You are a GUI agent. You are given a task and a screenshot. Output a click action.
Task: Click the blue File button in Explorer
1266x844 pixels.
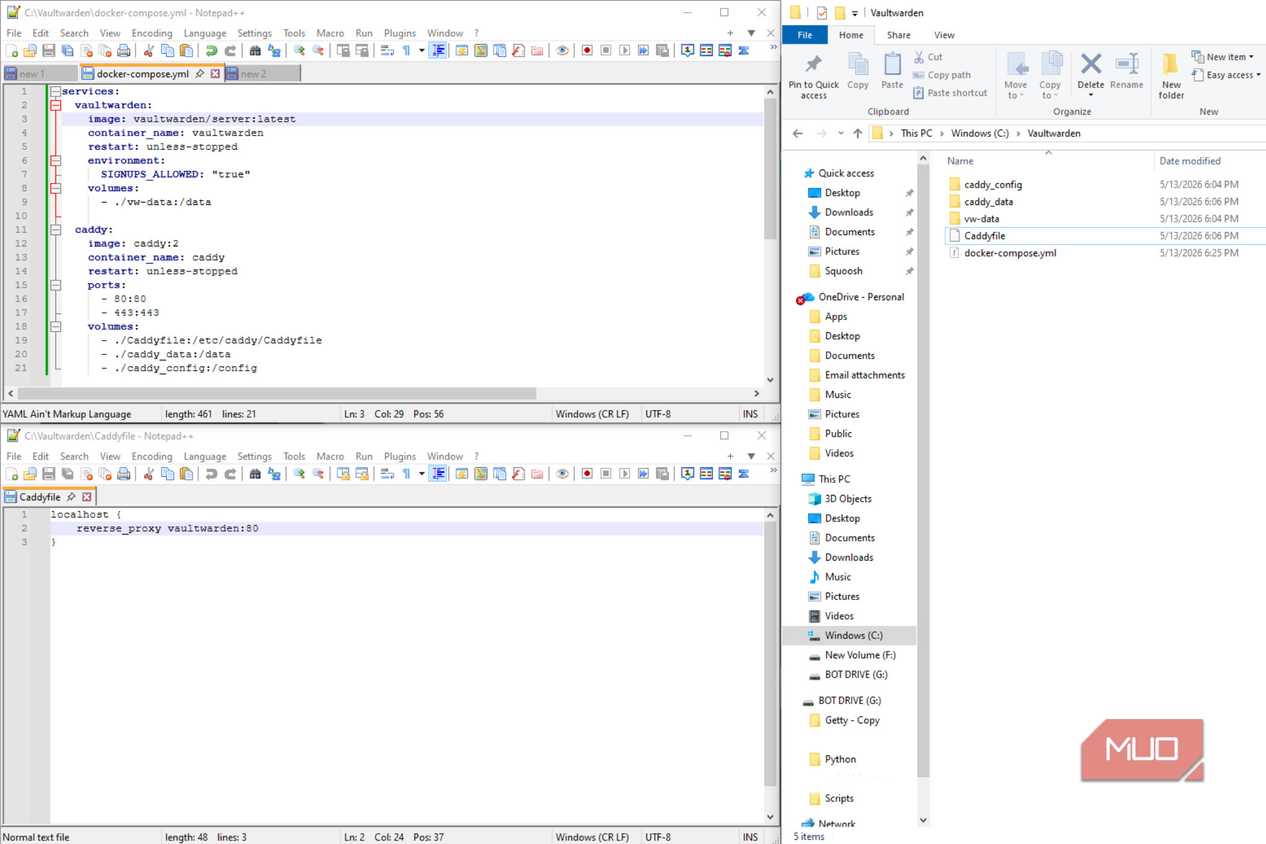[x=805, y=35]
